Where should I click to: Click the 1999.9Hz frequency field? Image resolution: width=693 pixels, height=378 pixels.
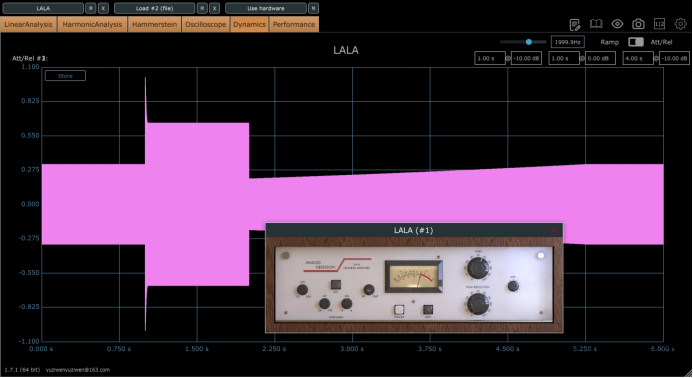pos(567,42)
